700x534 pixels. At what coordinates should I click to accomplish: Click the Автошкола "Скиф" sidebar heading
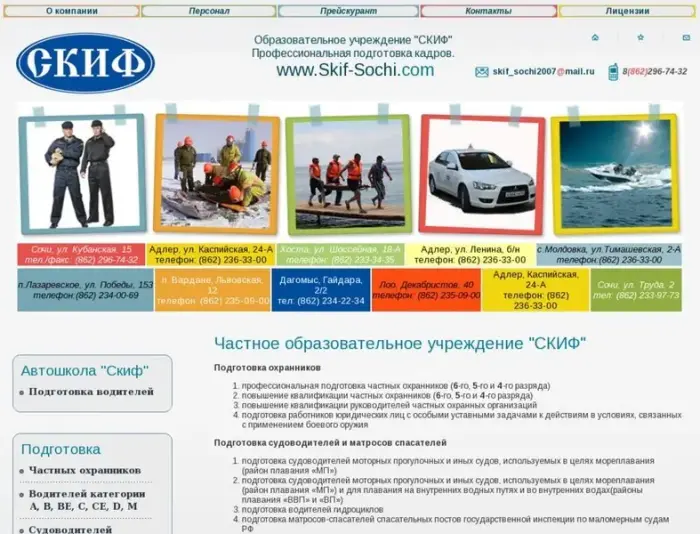click(x=85, y=371)
